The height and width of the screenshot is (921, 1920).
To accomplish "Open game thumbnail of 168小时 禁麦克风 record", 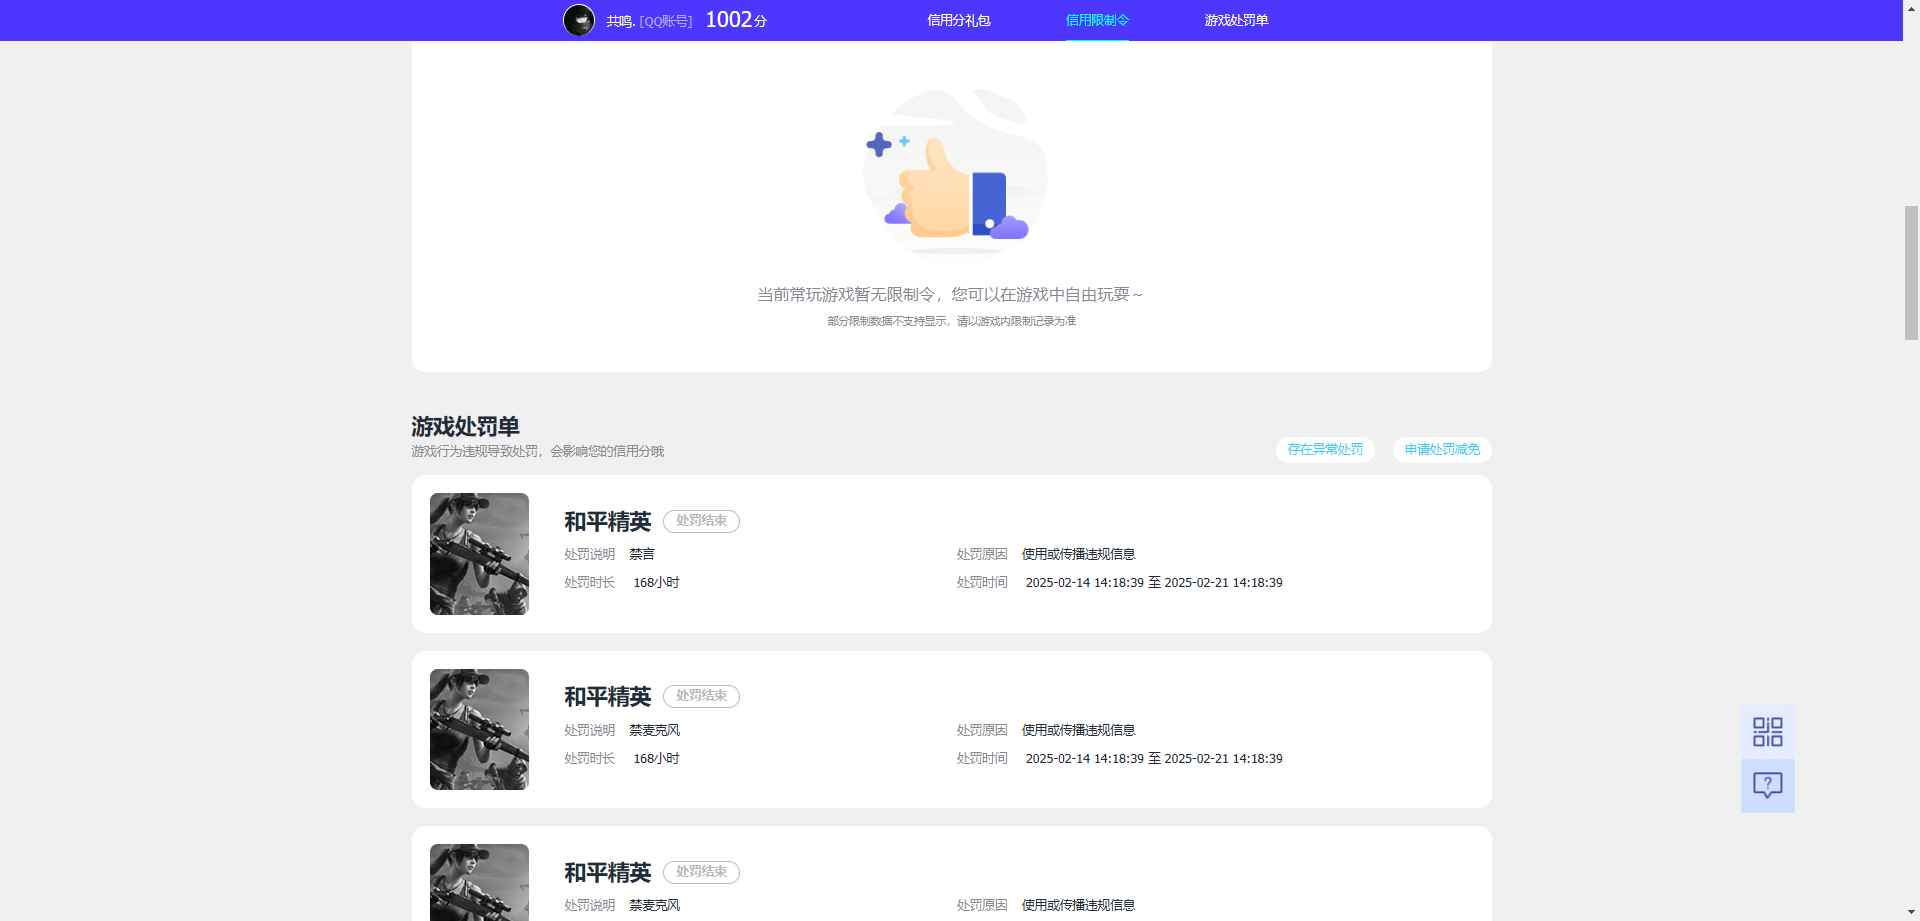I will (x=479, y=729).
